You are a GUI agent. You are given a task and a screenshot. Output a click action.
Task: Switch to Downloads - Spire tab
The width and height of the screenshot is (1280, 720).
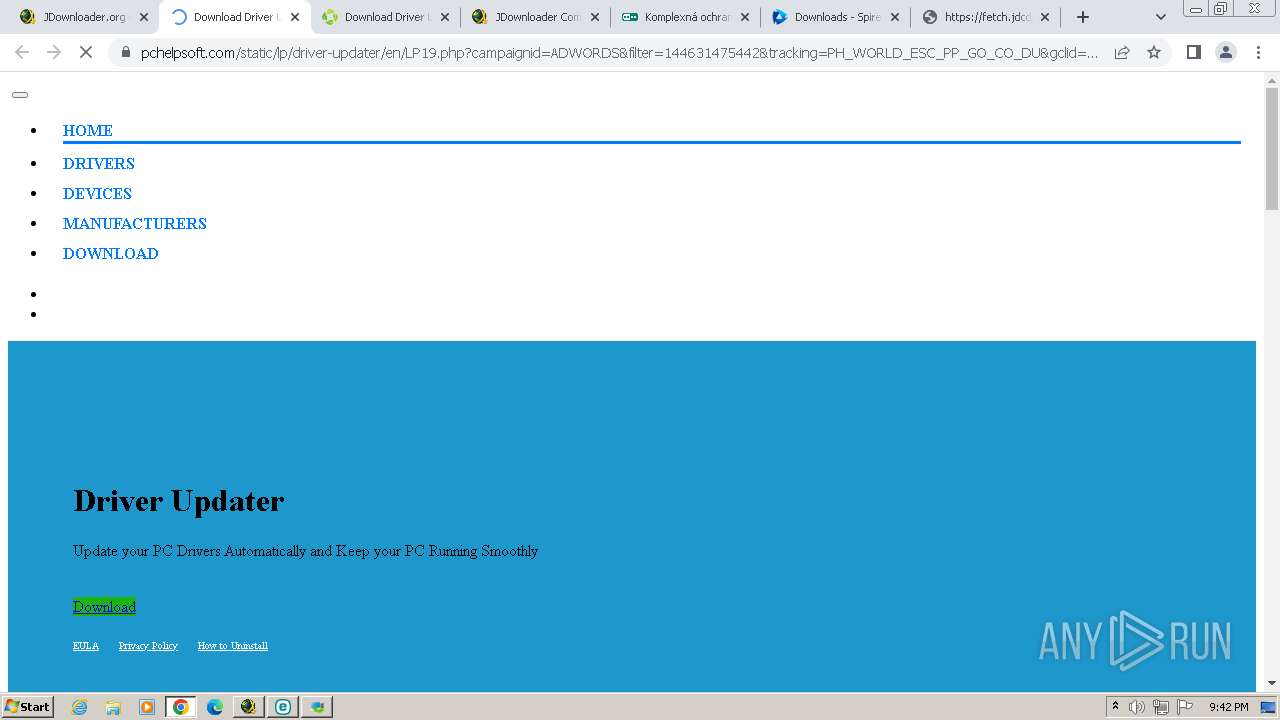837,17
